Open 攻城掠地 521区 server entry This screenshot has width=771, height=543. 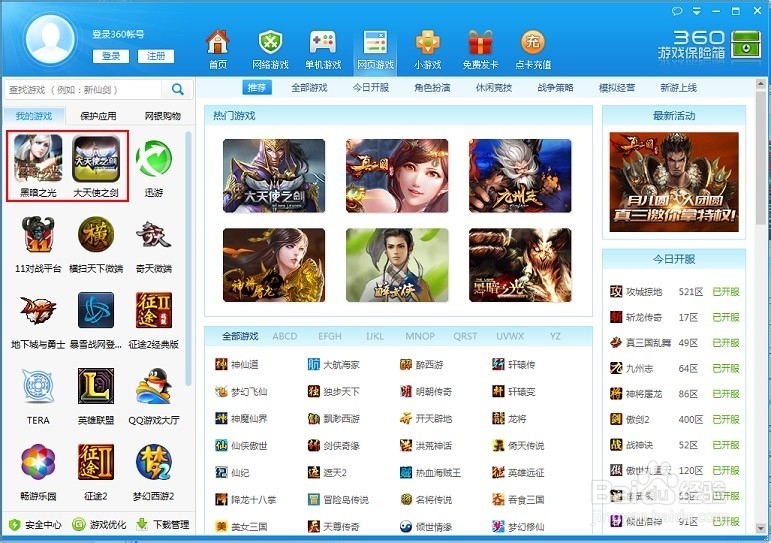[674, 292]
